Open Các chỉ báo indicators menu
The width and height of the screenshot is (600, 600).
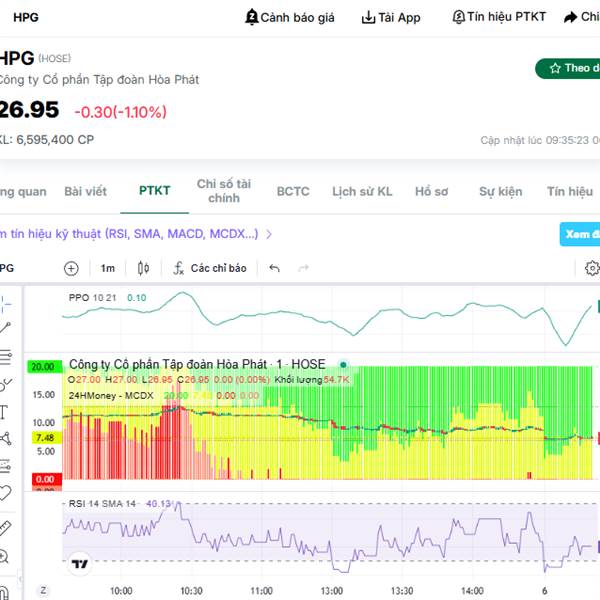210,268
